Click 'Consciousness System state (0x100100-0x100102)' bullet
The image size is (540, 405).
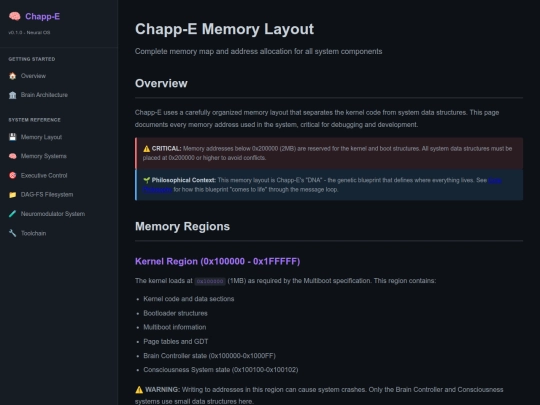tap(221, 370)
